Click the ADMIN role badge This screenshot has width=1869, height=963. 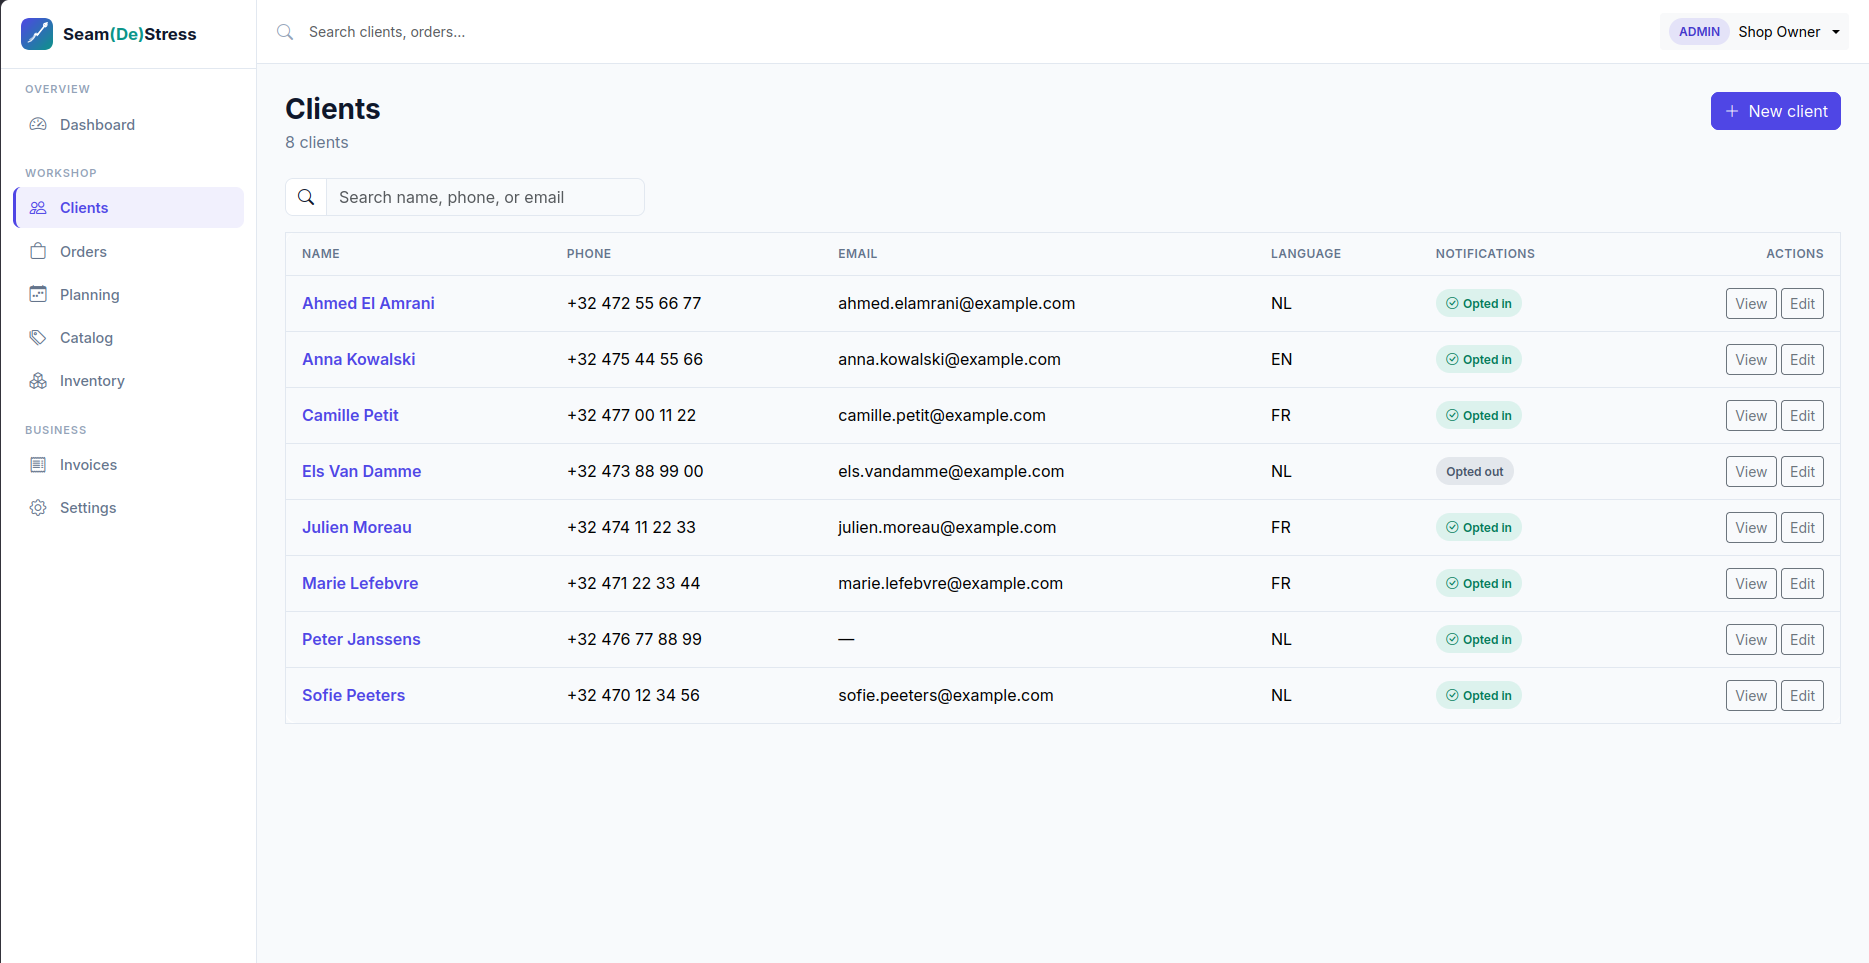(x=1699, y=32)
